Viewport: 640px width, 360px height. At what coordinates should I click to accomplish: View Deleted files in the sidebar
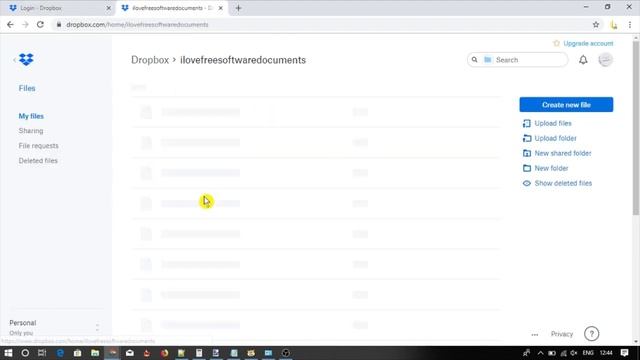click(38, 161)
